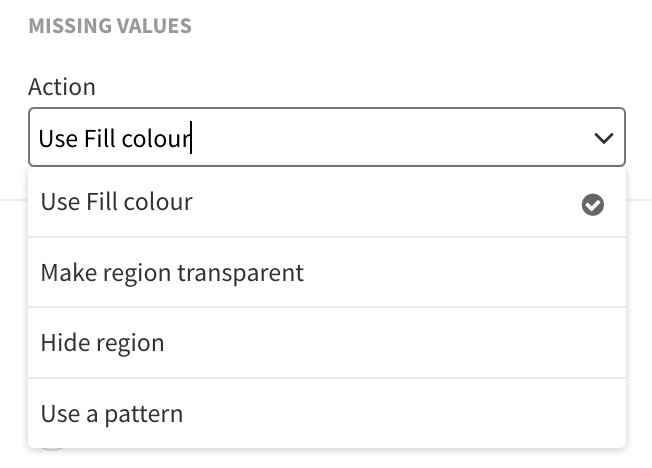Set missing values action to Use a pattern

pyautogui.click(x=327, y=414)
